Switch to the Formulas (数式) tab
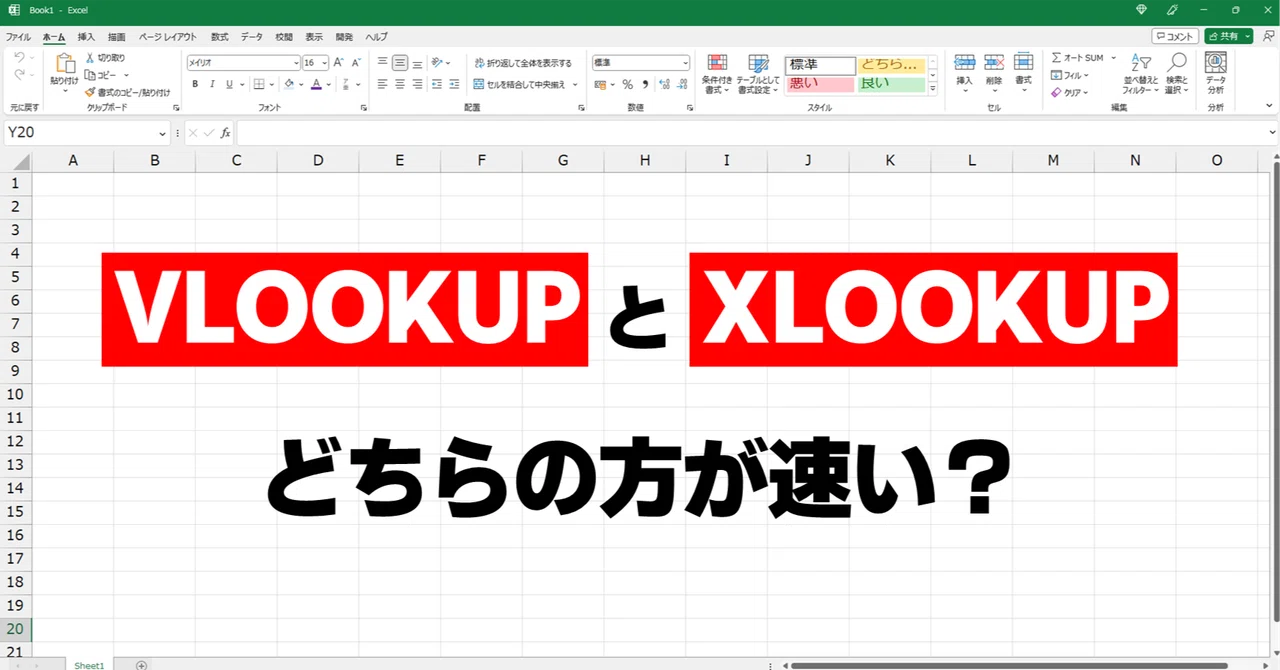 (x=219, y=37)
